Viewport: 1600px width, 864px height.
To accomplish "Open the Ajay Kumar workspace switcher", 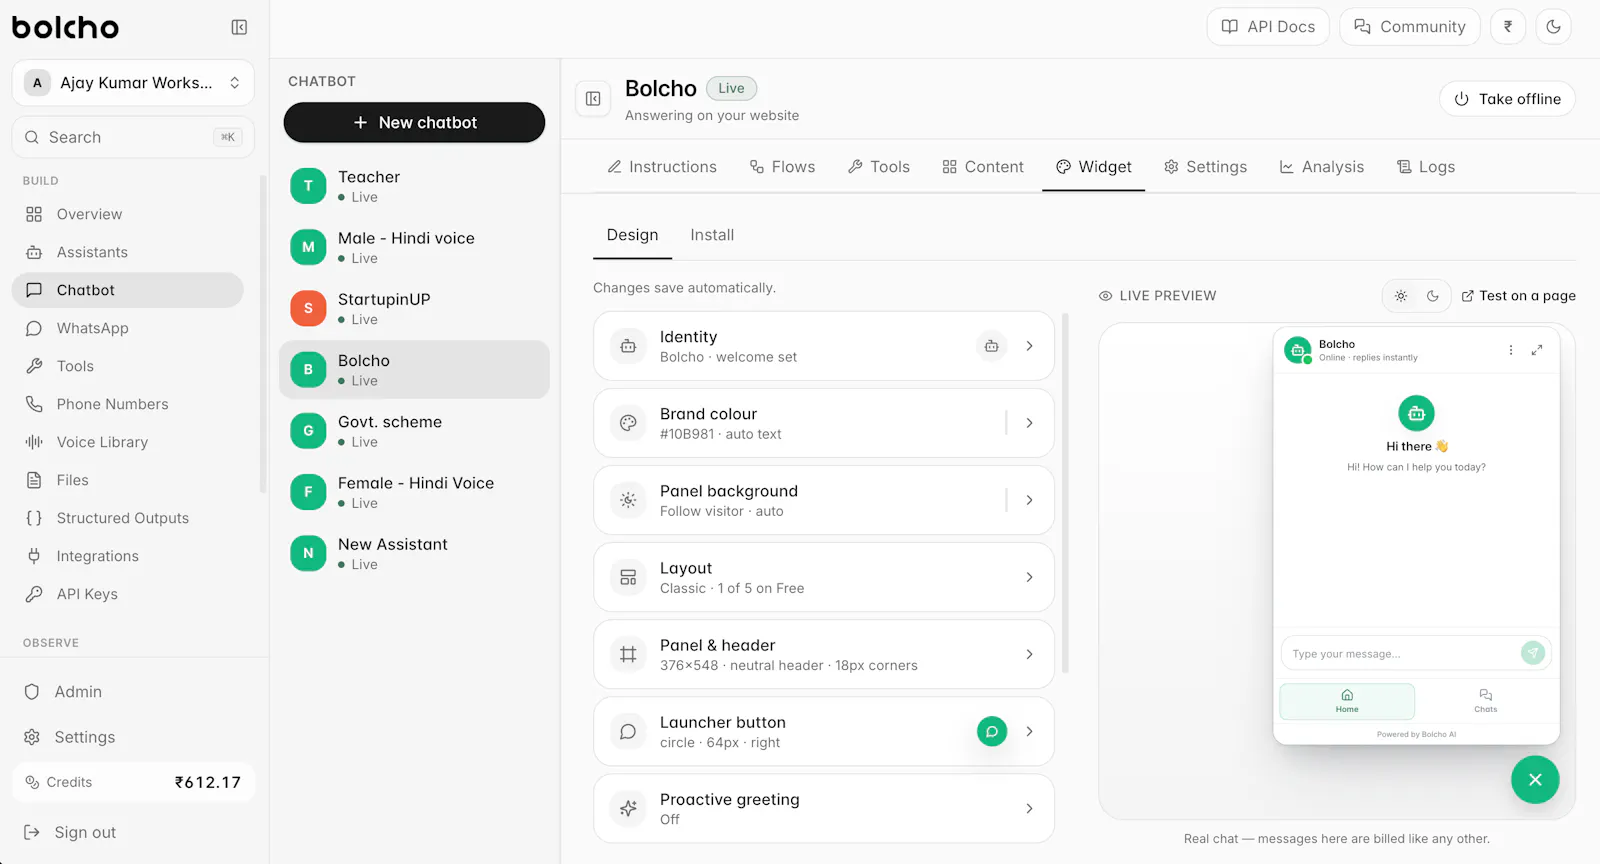I will click(x=133, y=83).
